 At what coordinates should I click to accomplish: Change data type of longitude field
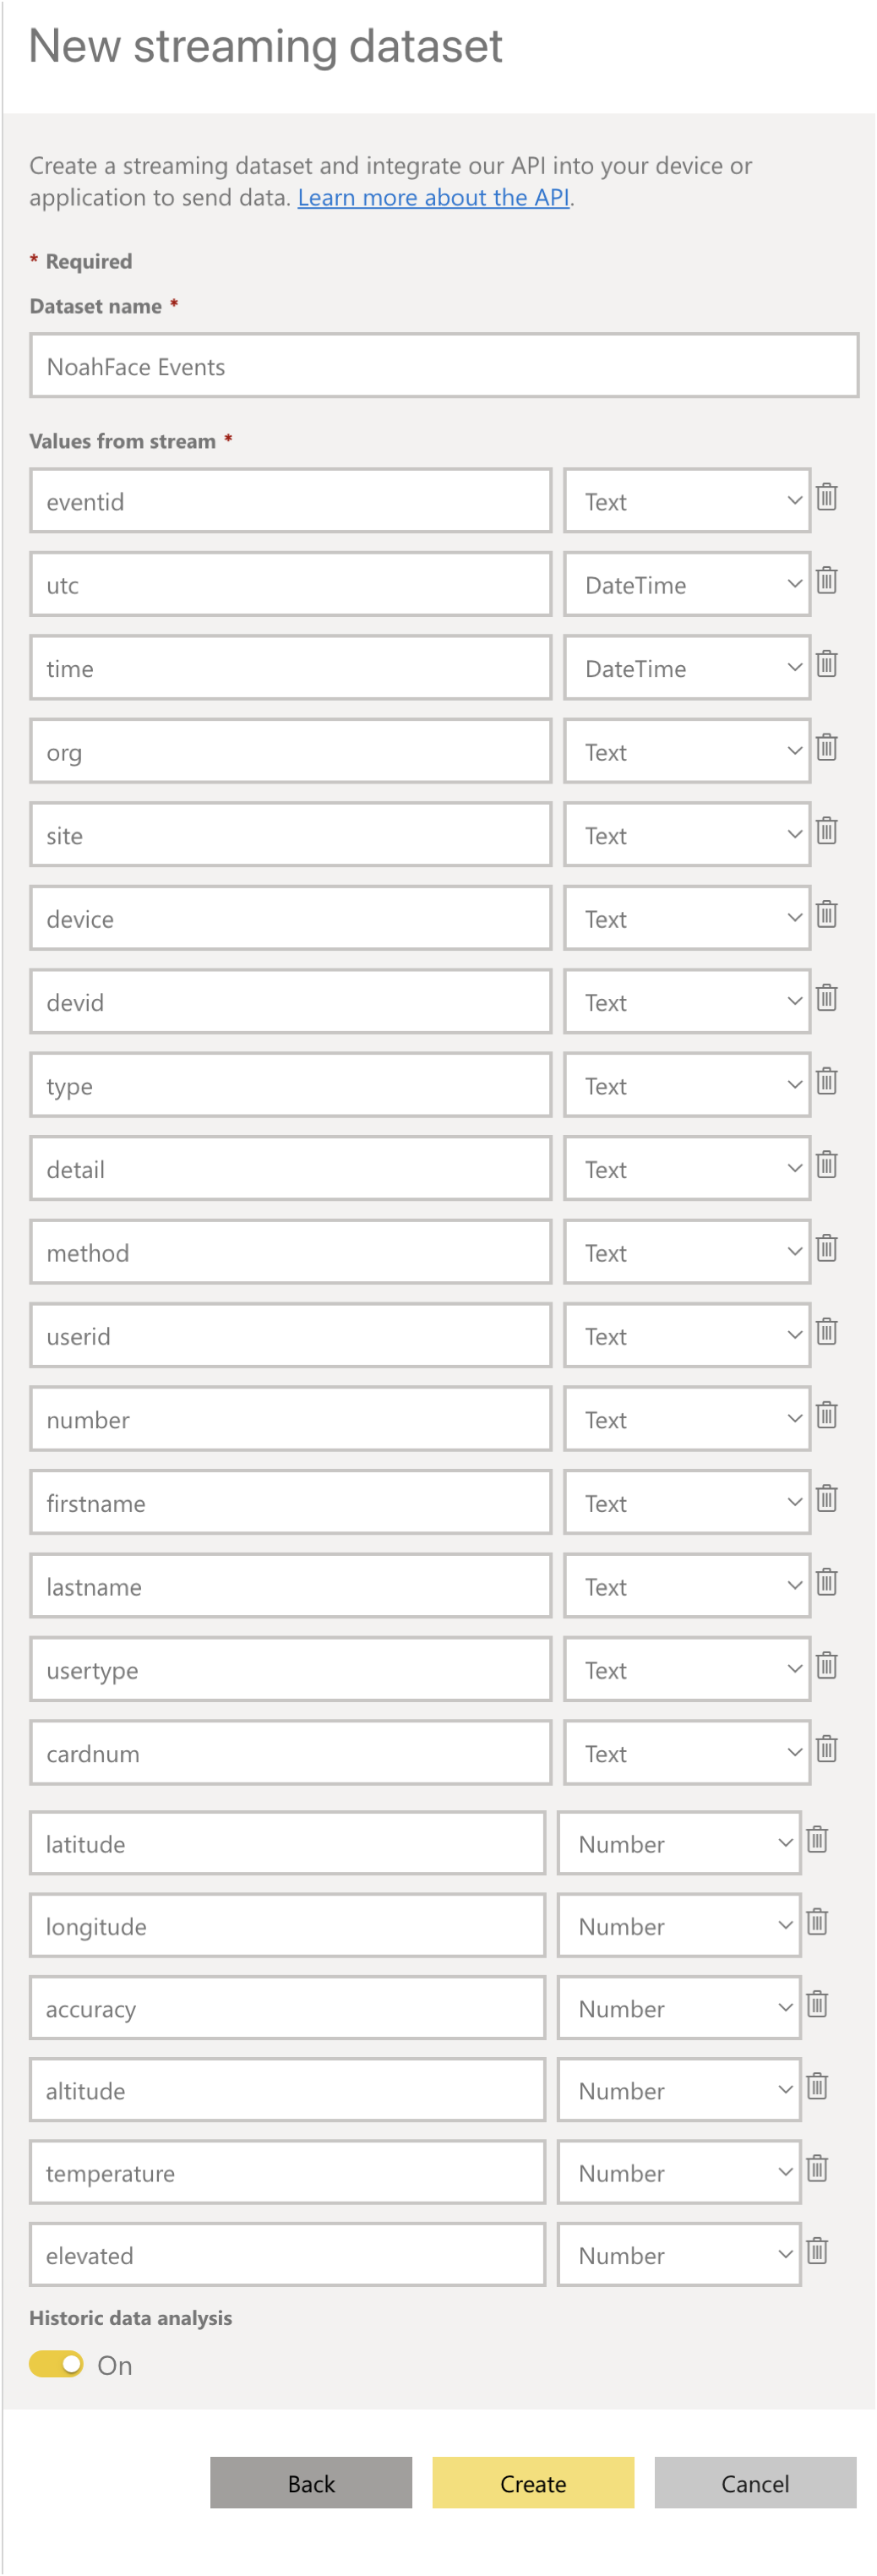(679, 1926)
